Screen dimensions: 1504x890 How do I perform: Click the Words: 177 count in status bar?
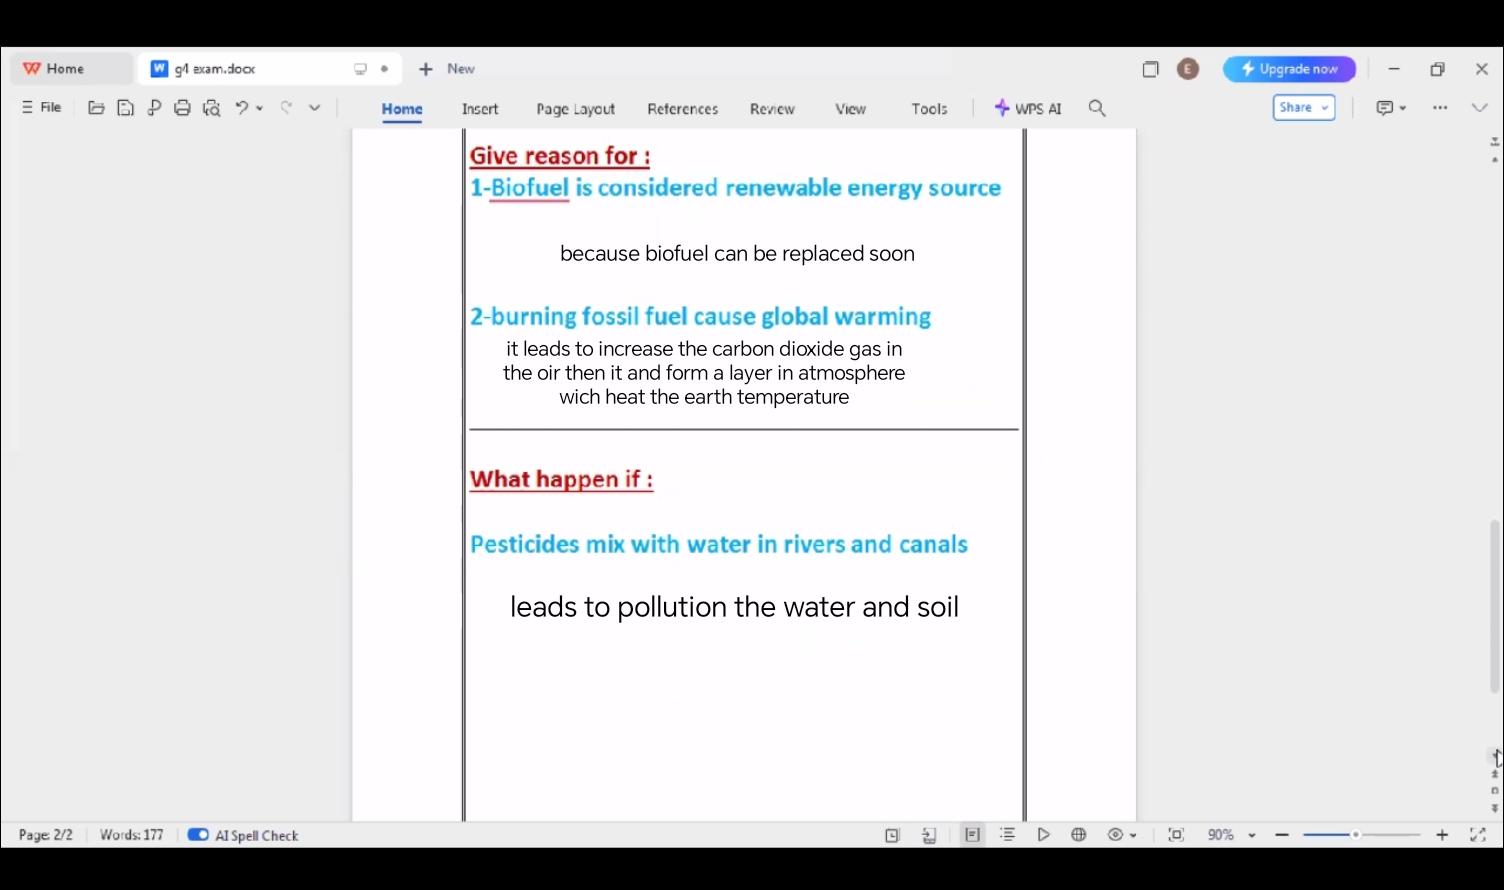[131, 835]
